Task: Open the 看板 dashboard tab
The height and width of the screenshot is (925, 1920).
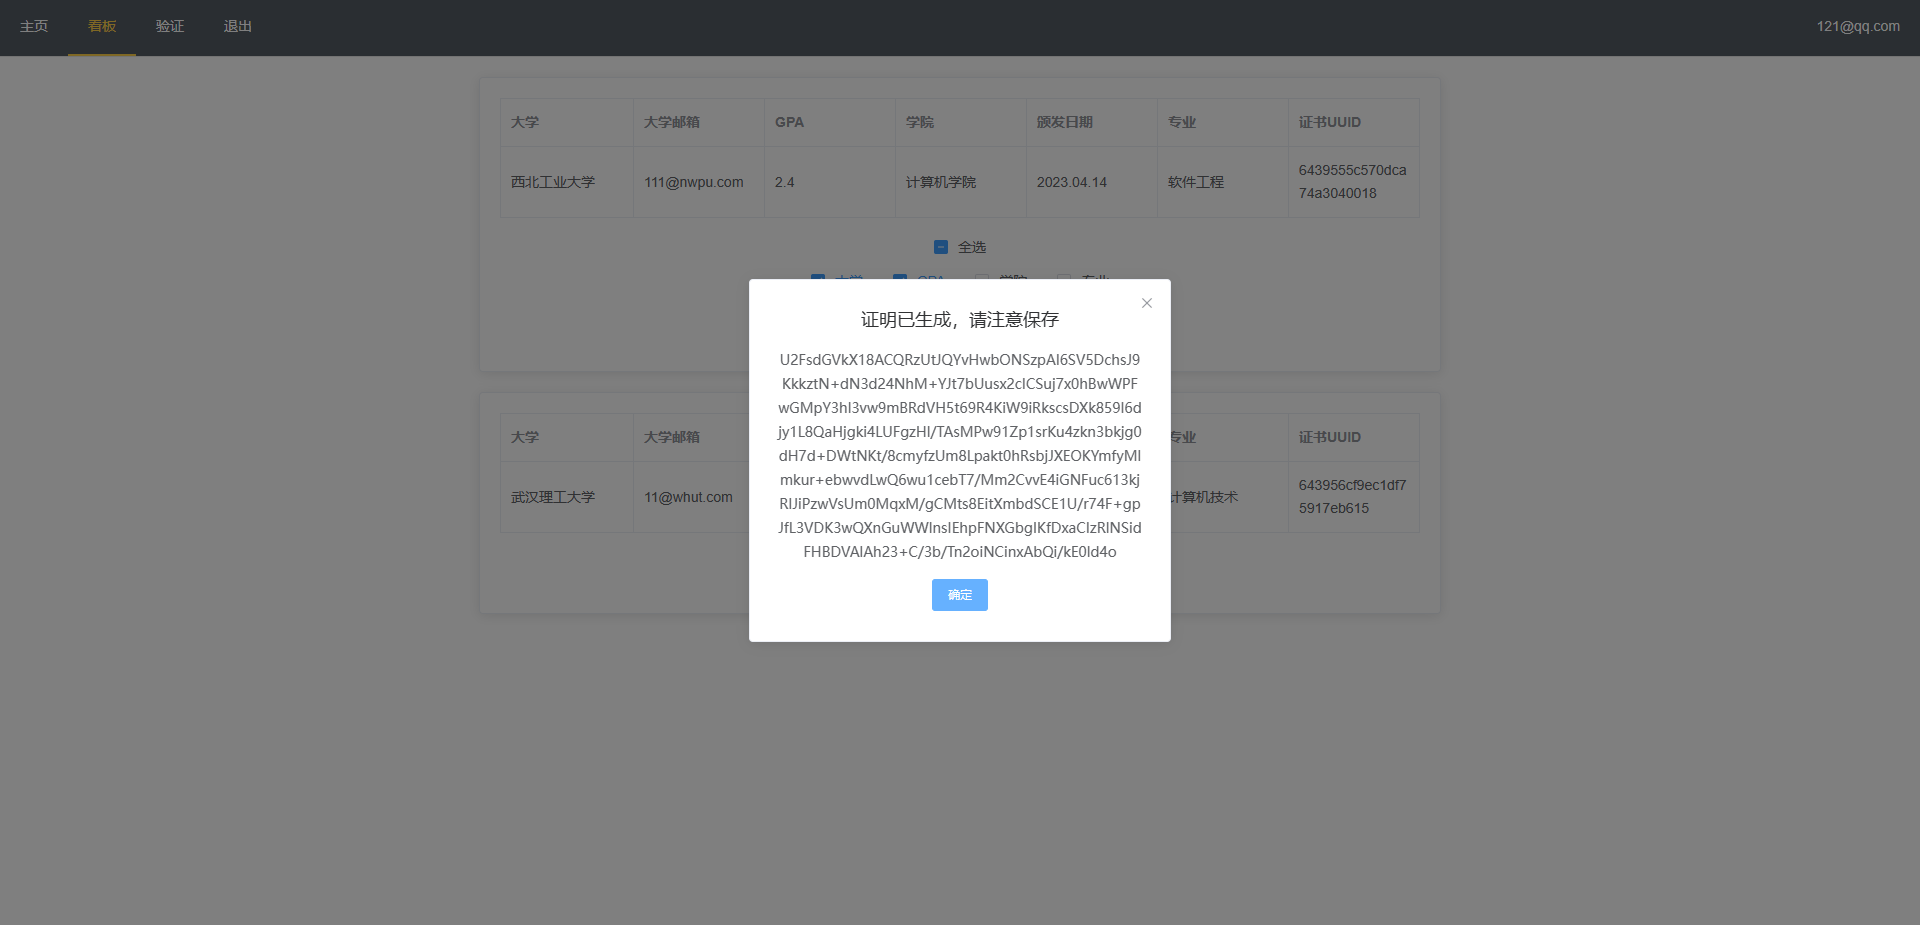Action: (x=102, y=26)
